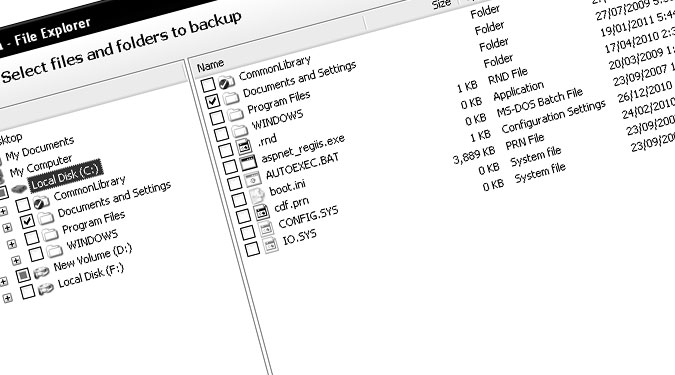
Task: Click the '3,889 KB' size value
Action: click(474, 155)
